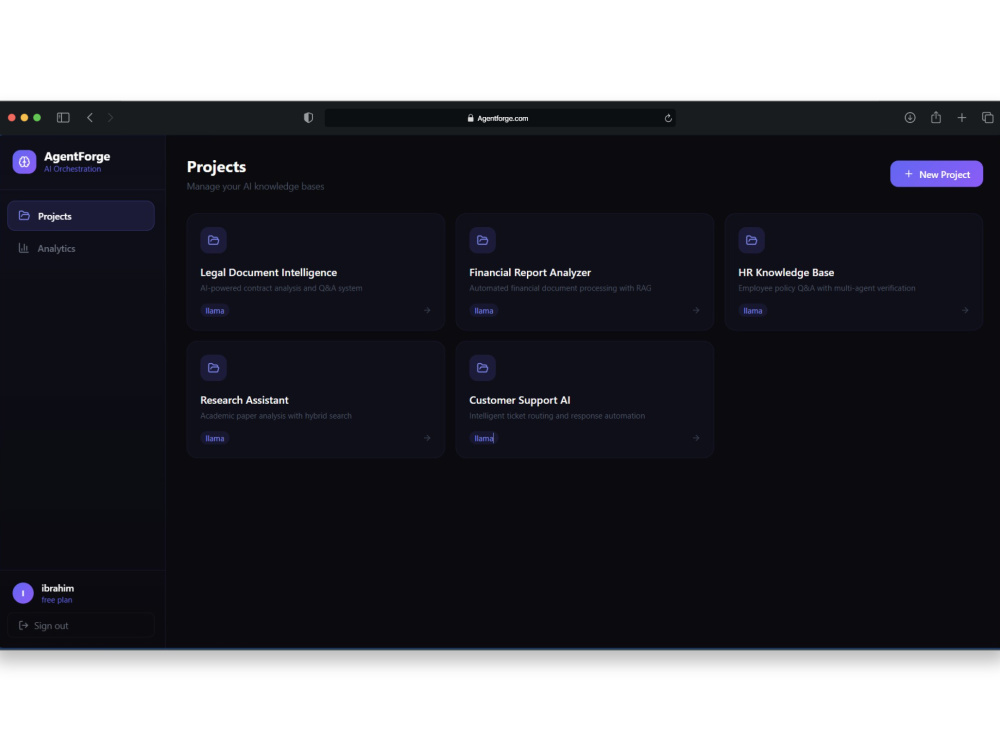Image resolution: width=1000 pixels, height=750 pixels.
Task: Click the browser share icon
Action: [x=936, y=117]
